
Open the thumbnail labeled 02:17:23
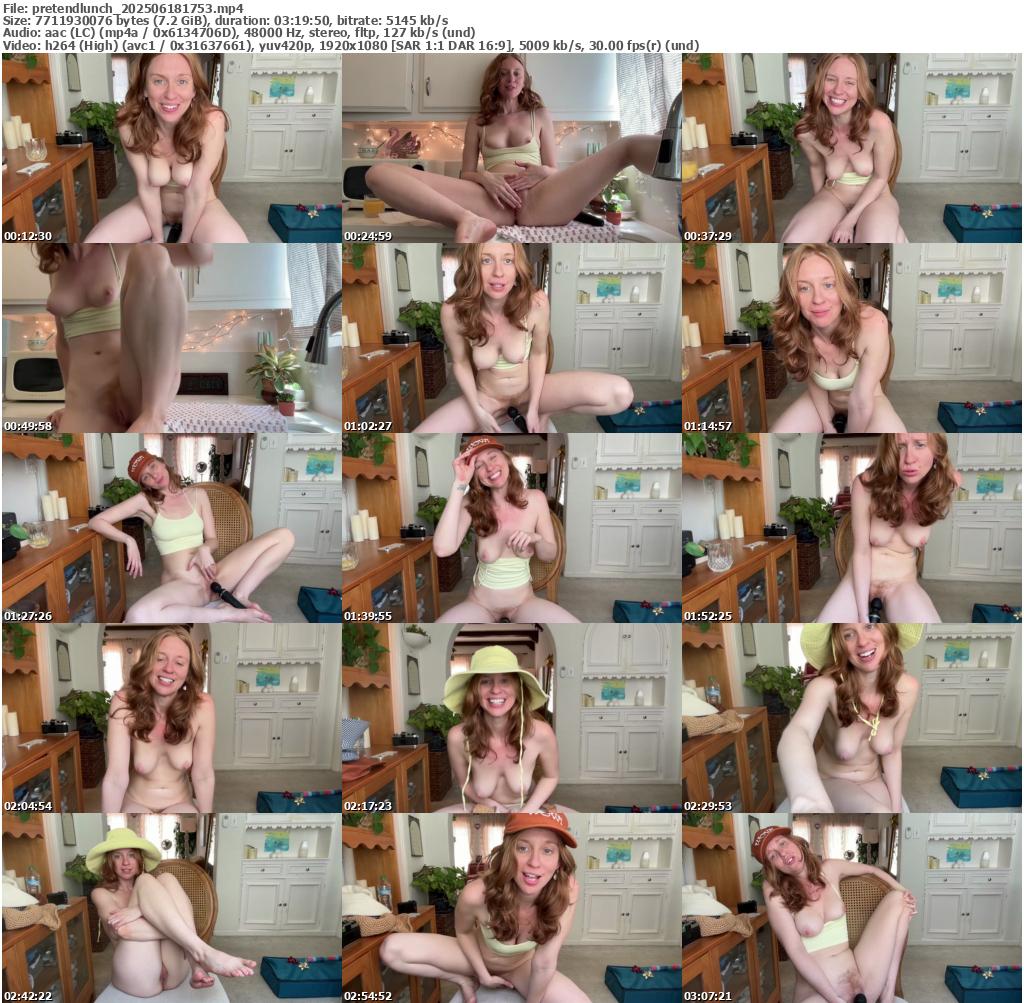pyautogui.click(x=511, y=718)
